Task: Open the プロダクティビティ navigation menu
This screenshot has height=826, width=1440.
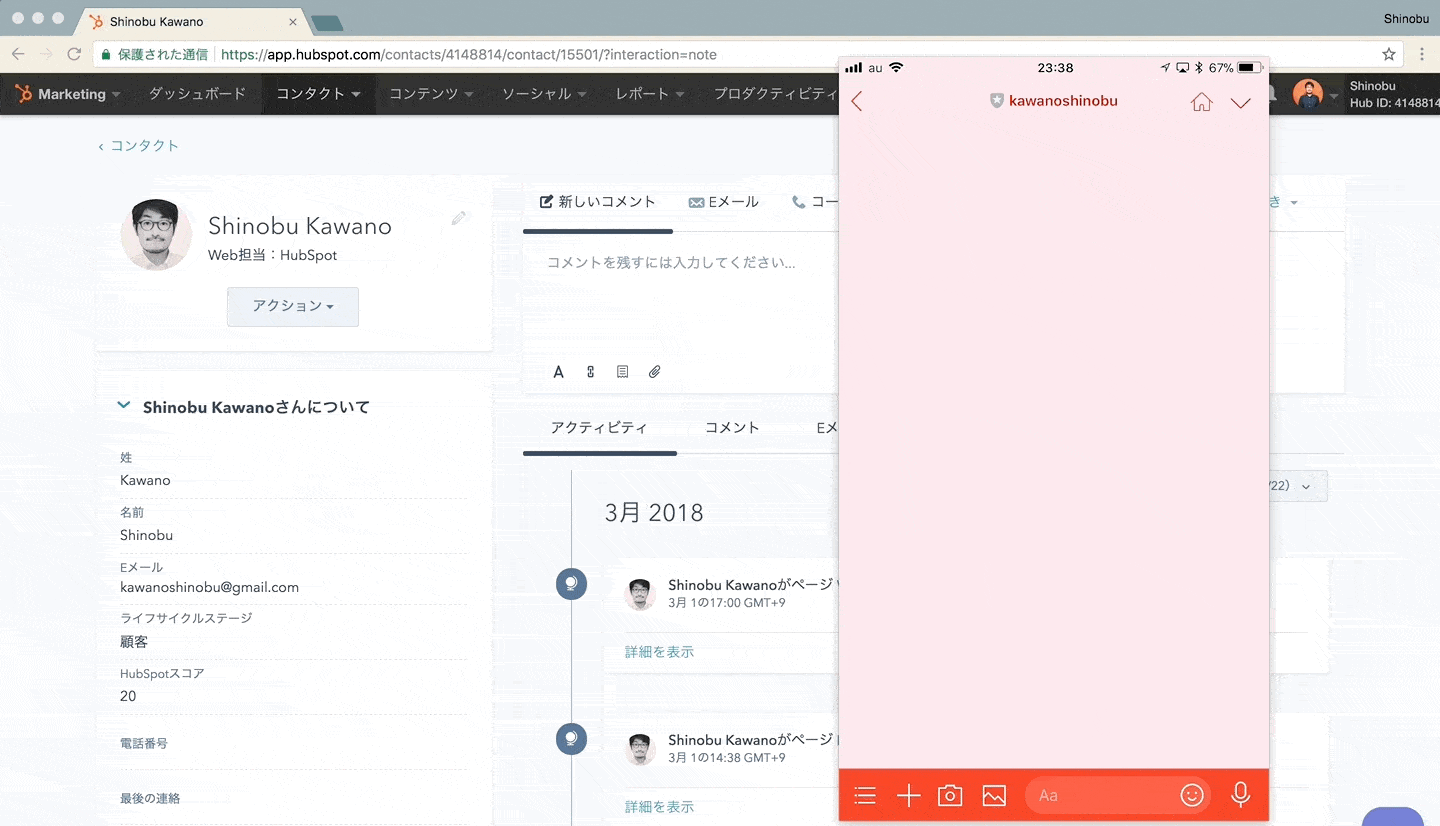Action: [776, 94]
